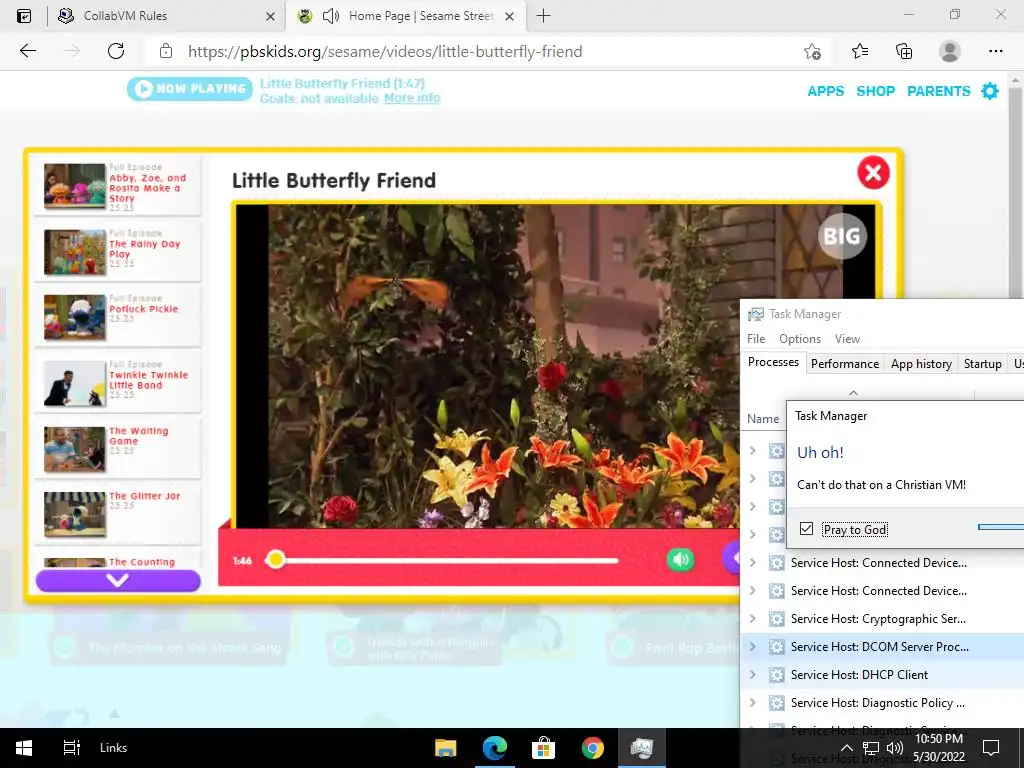Sort processes by Name column header
The width and height of the screenshot is (1024, 768).
pyautogui.click(x=763, y=419)
